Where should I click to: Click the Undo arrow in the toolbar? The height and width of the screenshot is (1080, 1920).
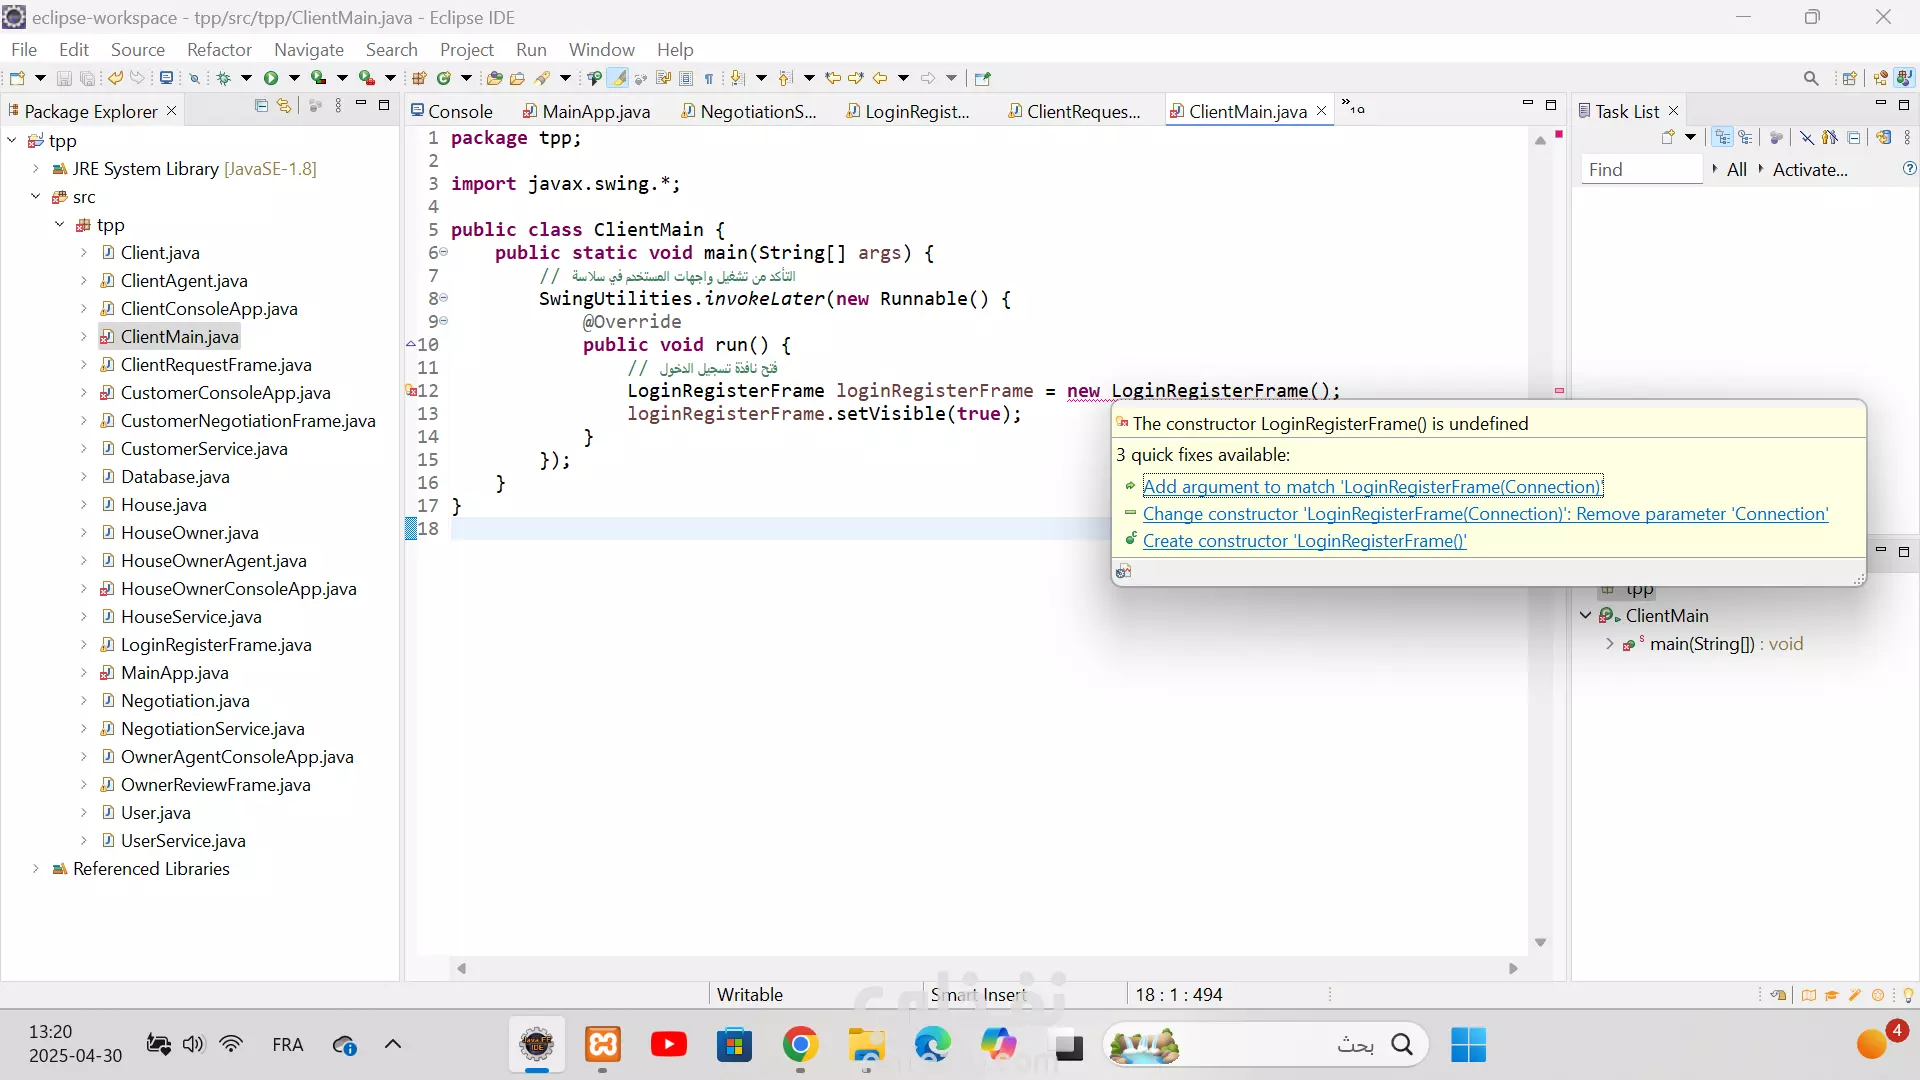[115, 78]
